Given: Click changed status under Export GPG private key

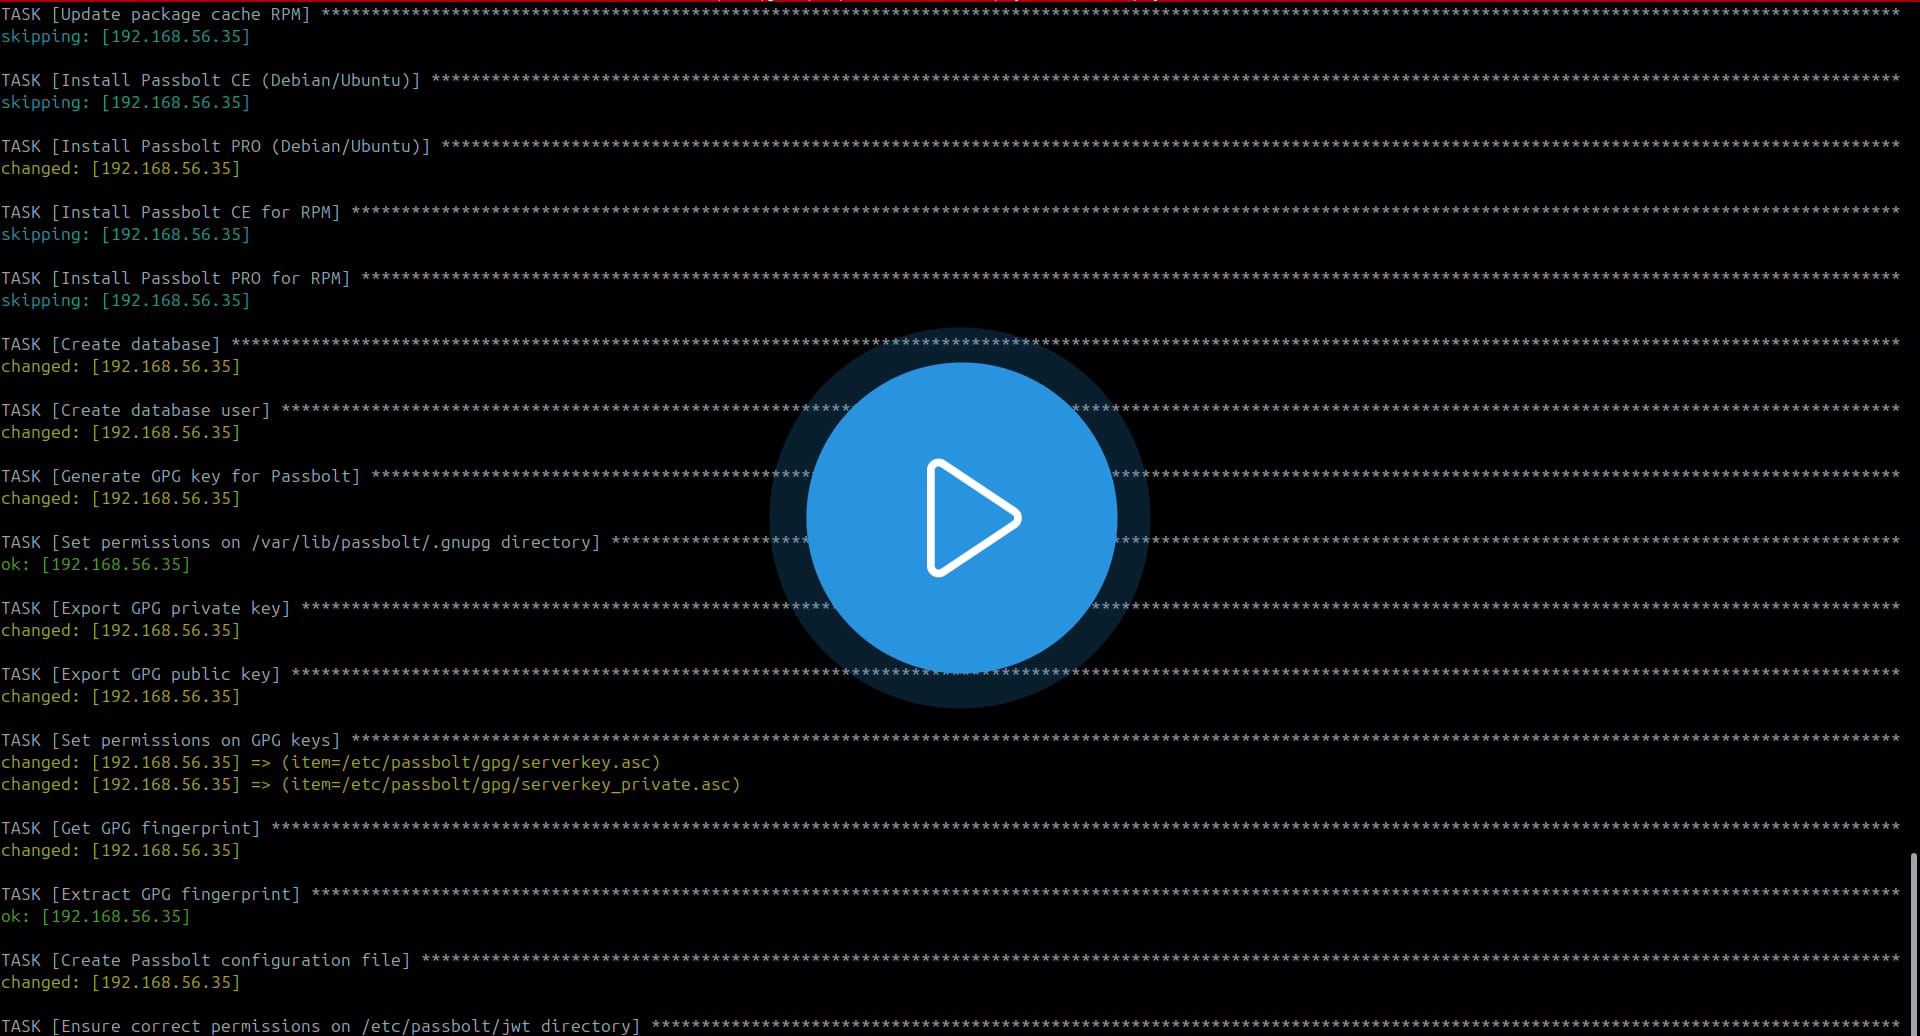Looking at the screenshot, I should pos(121,630).
